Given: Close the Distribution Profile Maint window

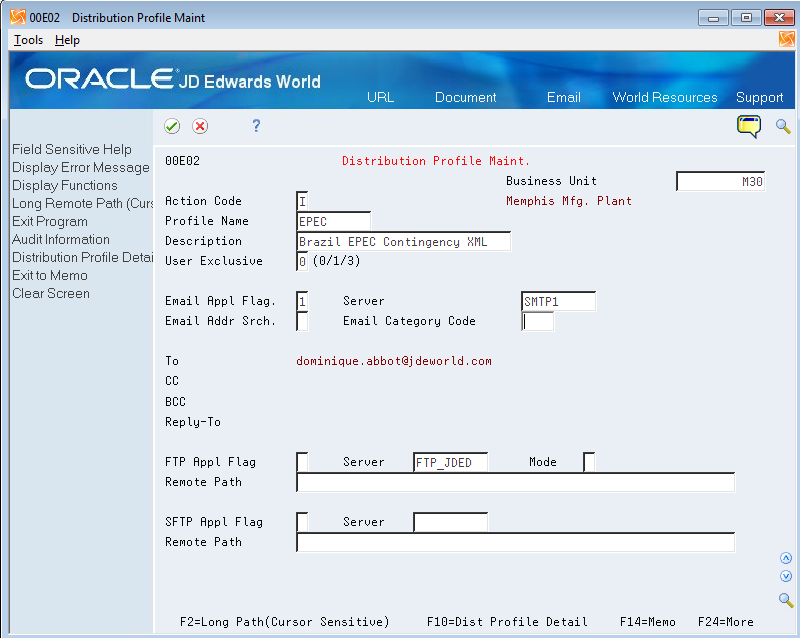Looking at the screenshot, I should pyautogui.click(x=779, y=18).
